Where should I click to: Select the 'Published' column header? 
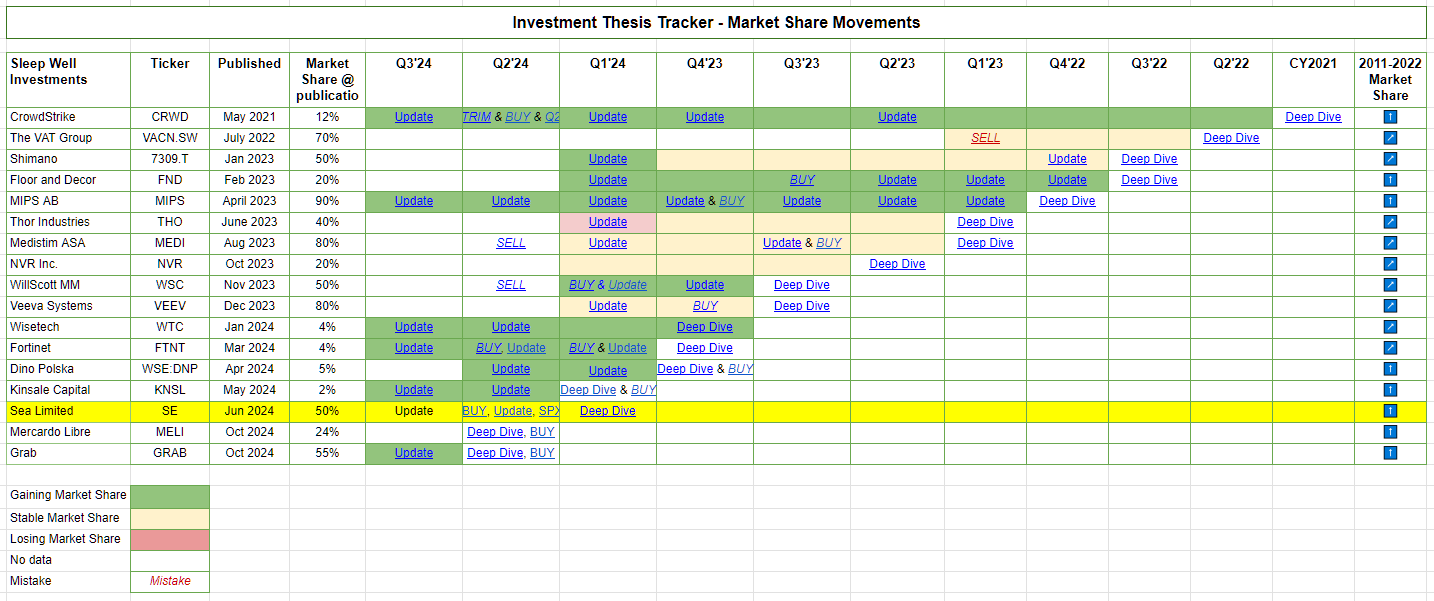tap(250, 80)
